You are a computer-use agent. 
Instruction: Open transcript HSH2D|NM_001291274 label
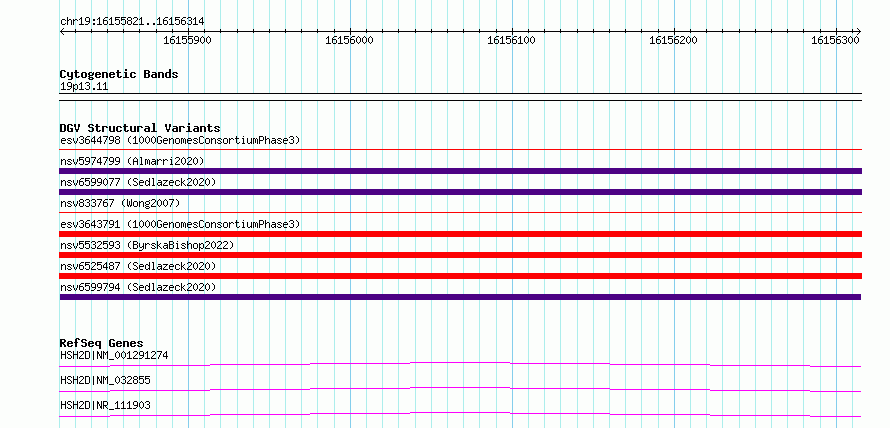click(114, 356)
